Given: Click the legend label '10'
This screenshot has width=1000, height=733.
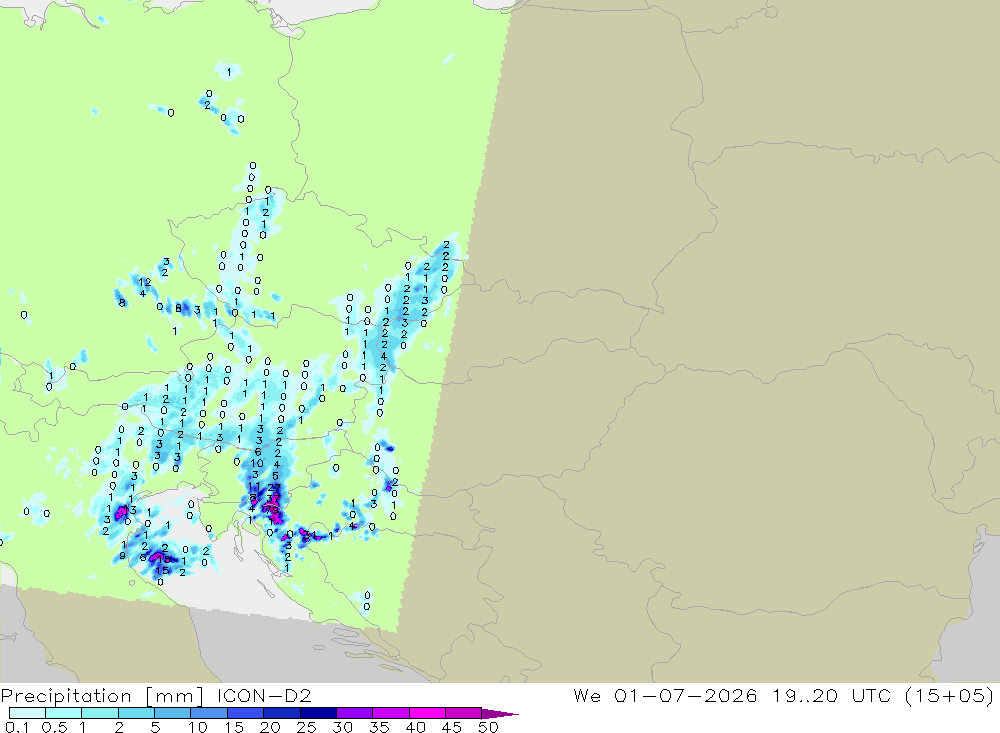Looking at the screenshot, I should coord(198,727).
